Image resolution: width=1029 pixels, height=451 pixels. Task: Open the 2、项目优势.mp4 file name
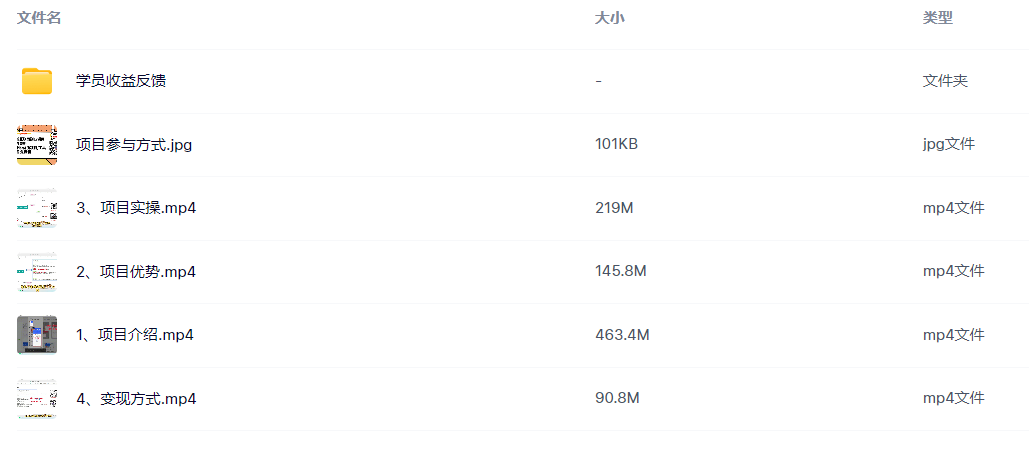point(136,272)
